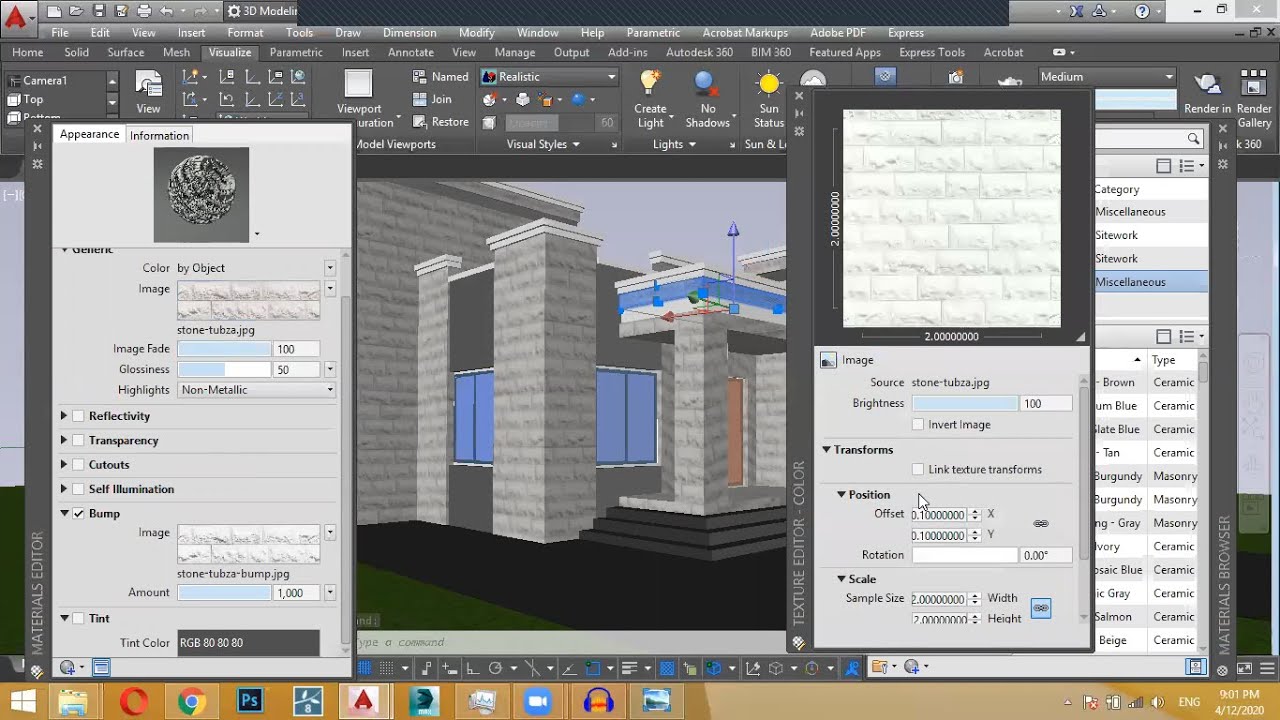Enable the Reflectivity checkbox

pyautogui.click(x=79, y=416)
